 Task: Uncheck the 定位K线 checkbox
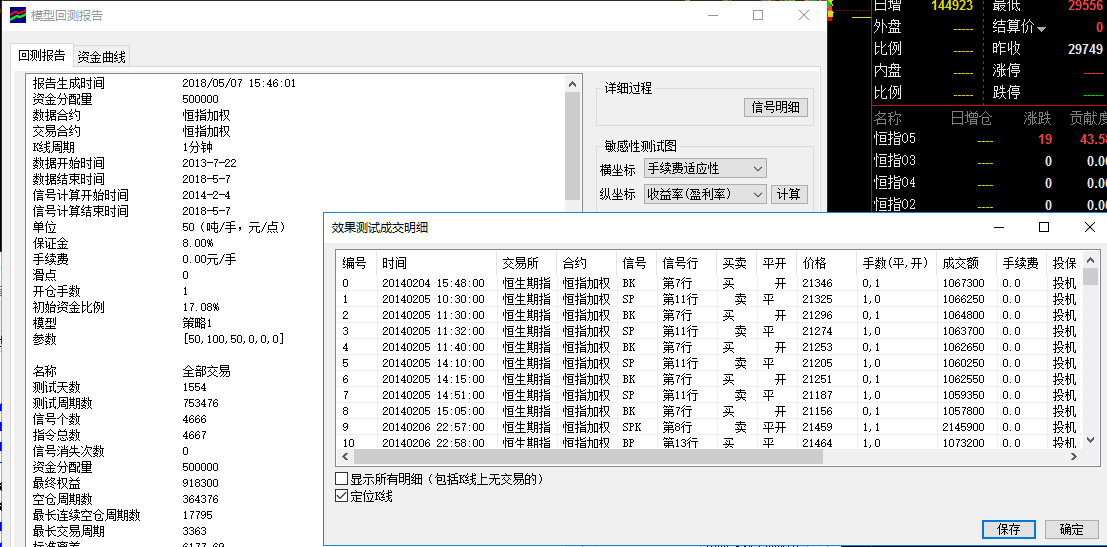click(342, 496)
